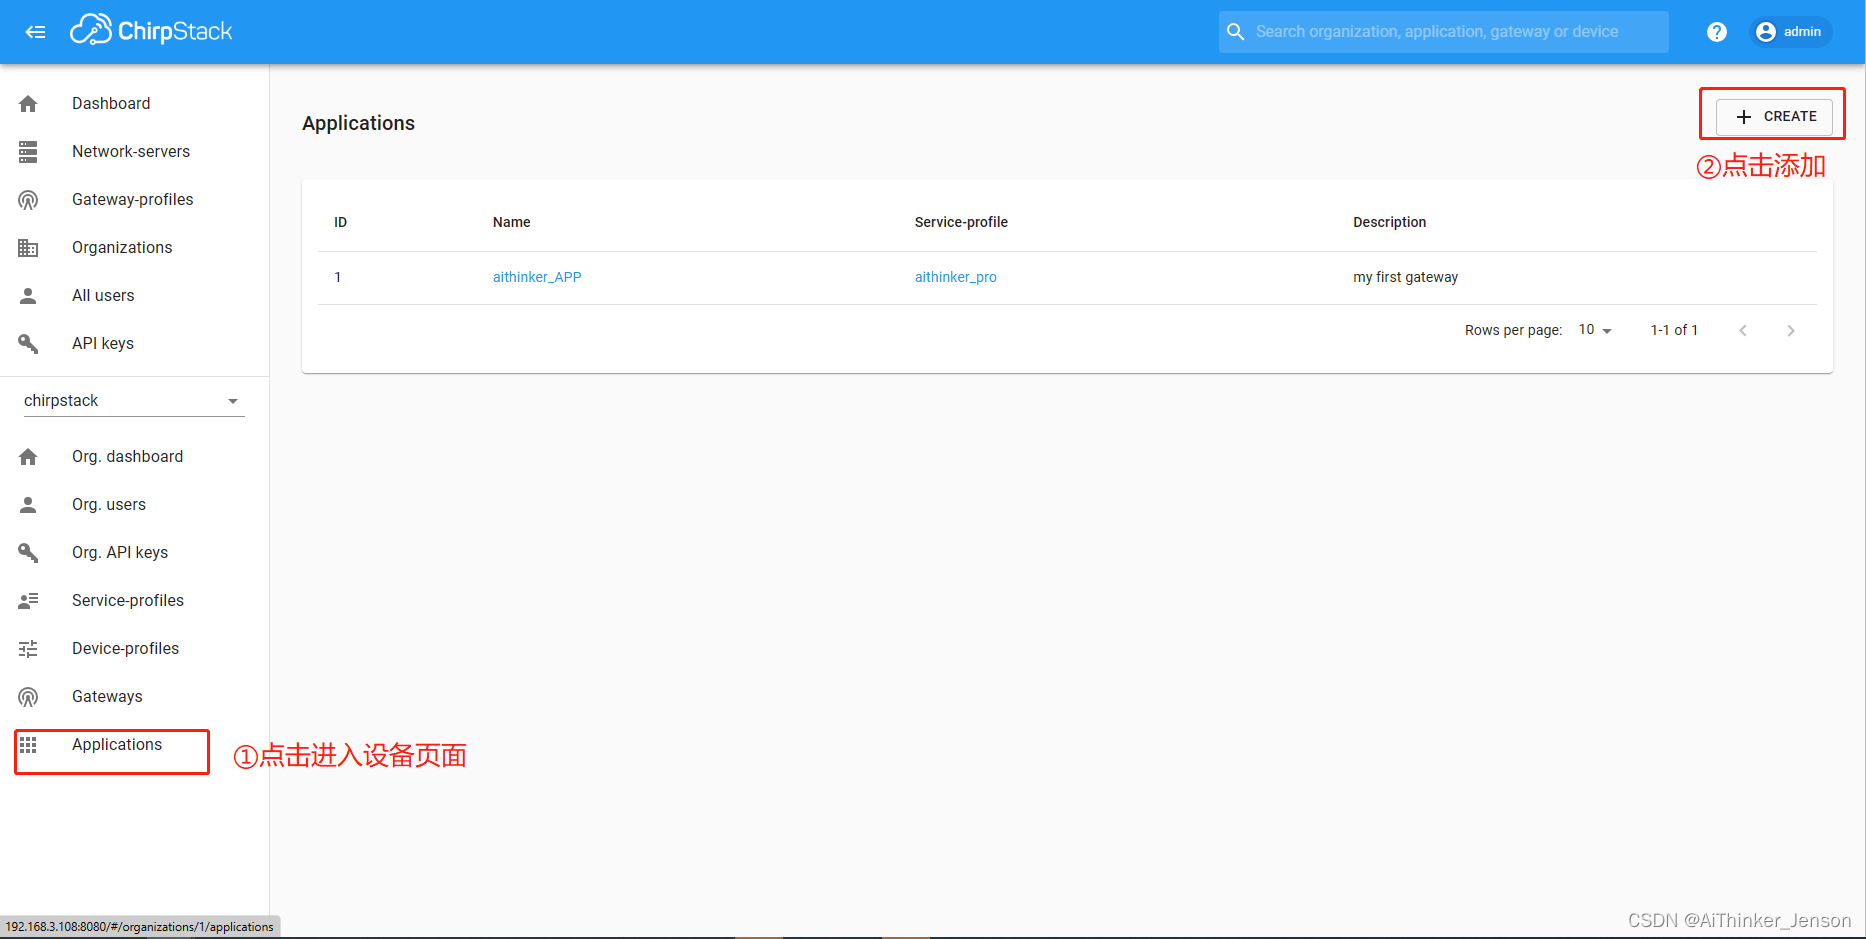Collapse the sidebar with the top-left arrow icon
The height and width of the screenshot is (939, 1866).
(35, 31)
